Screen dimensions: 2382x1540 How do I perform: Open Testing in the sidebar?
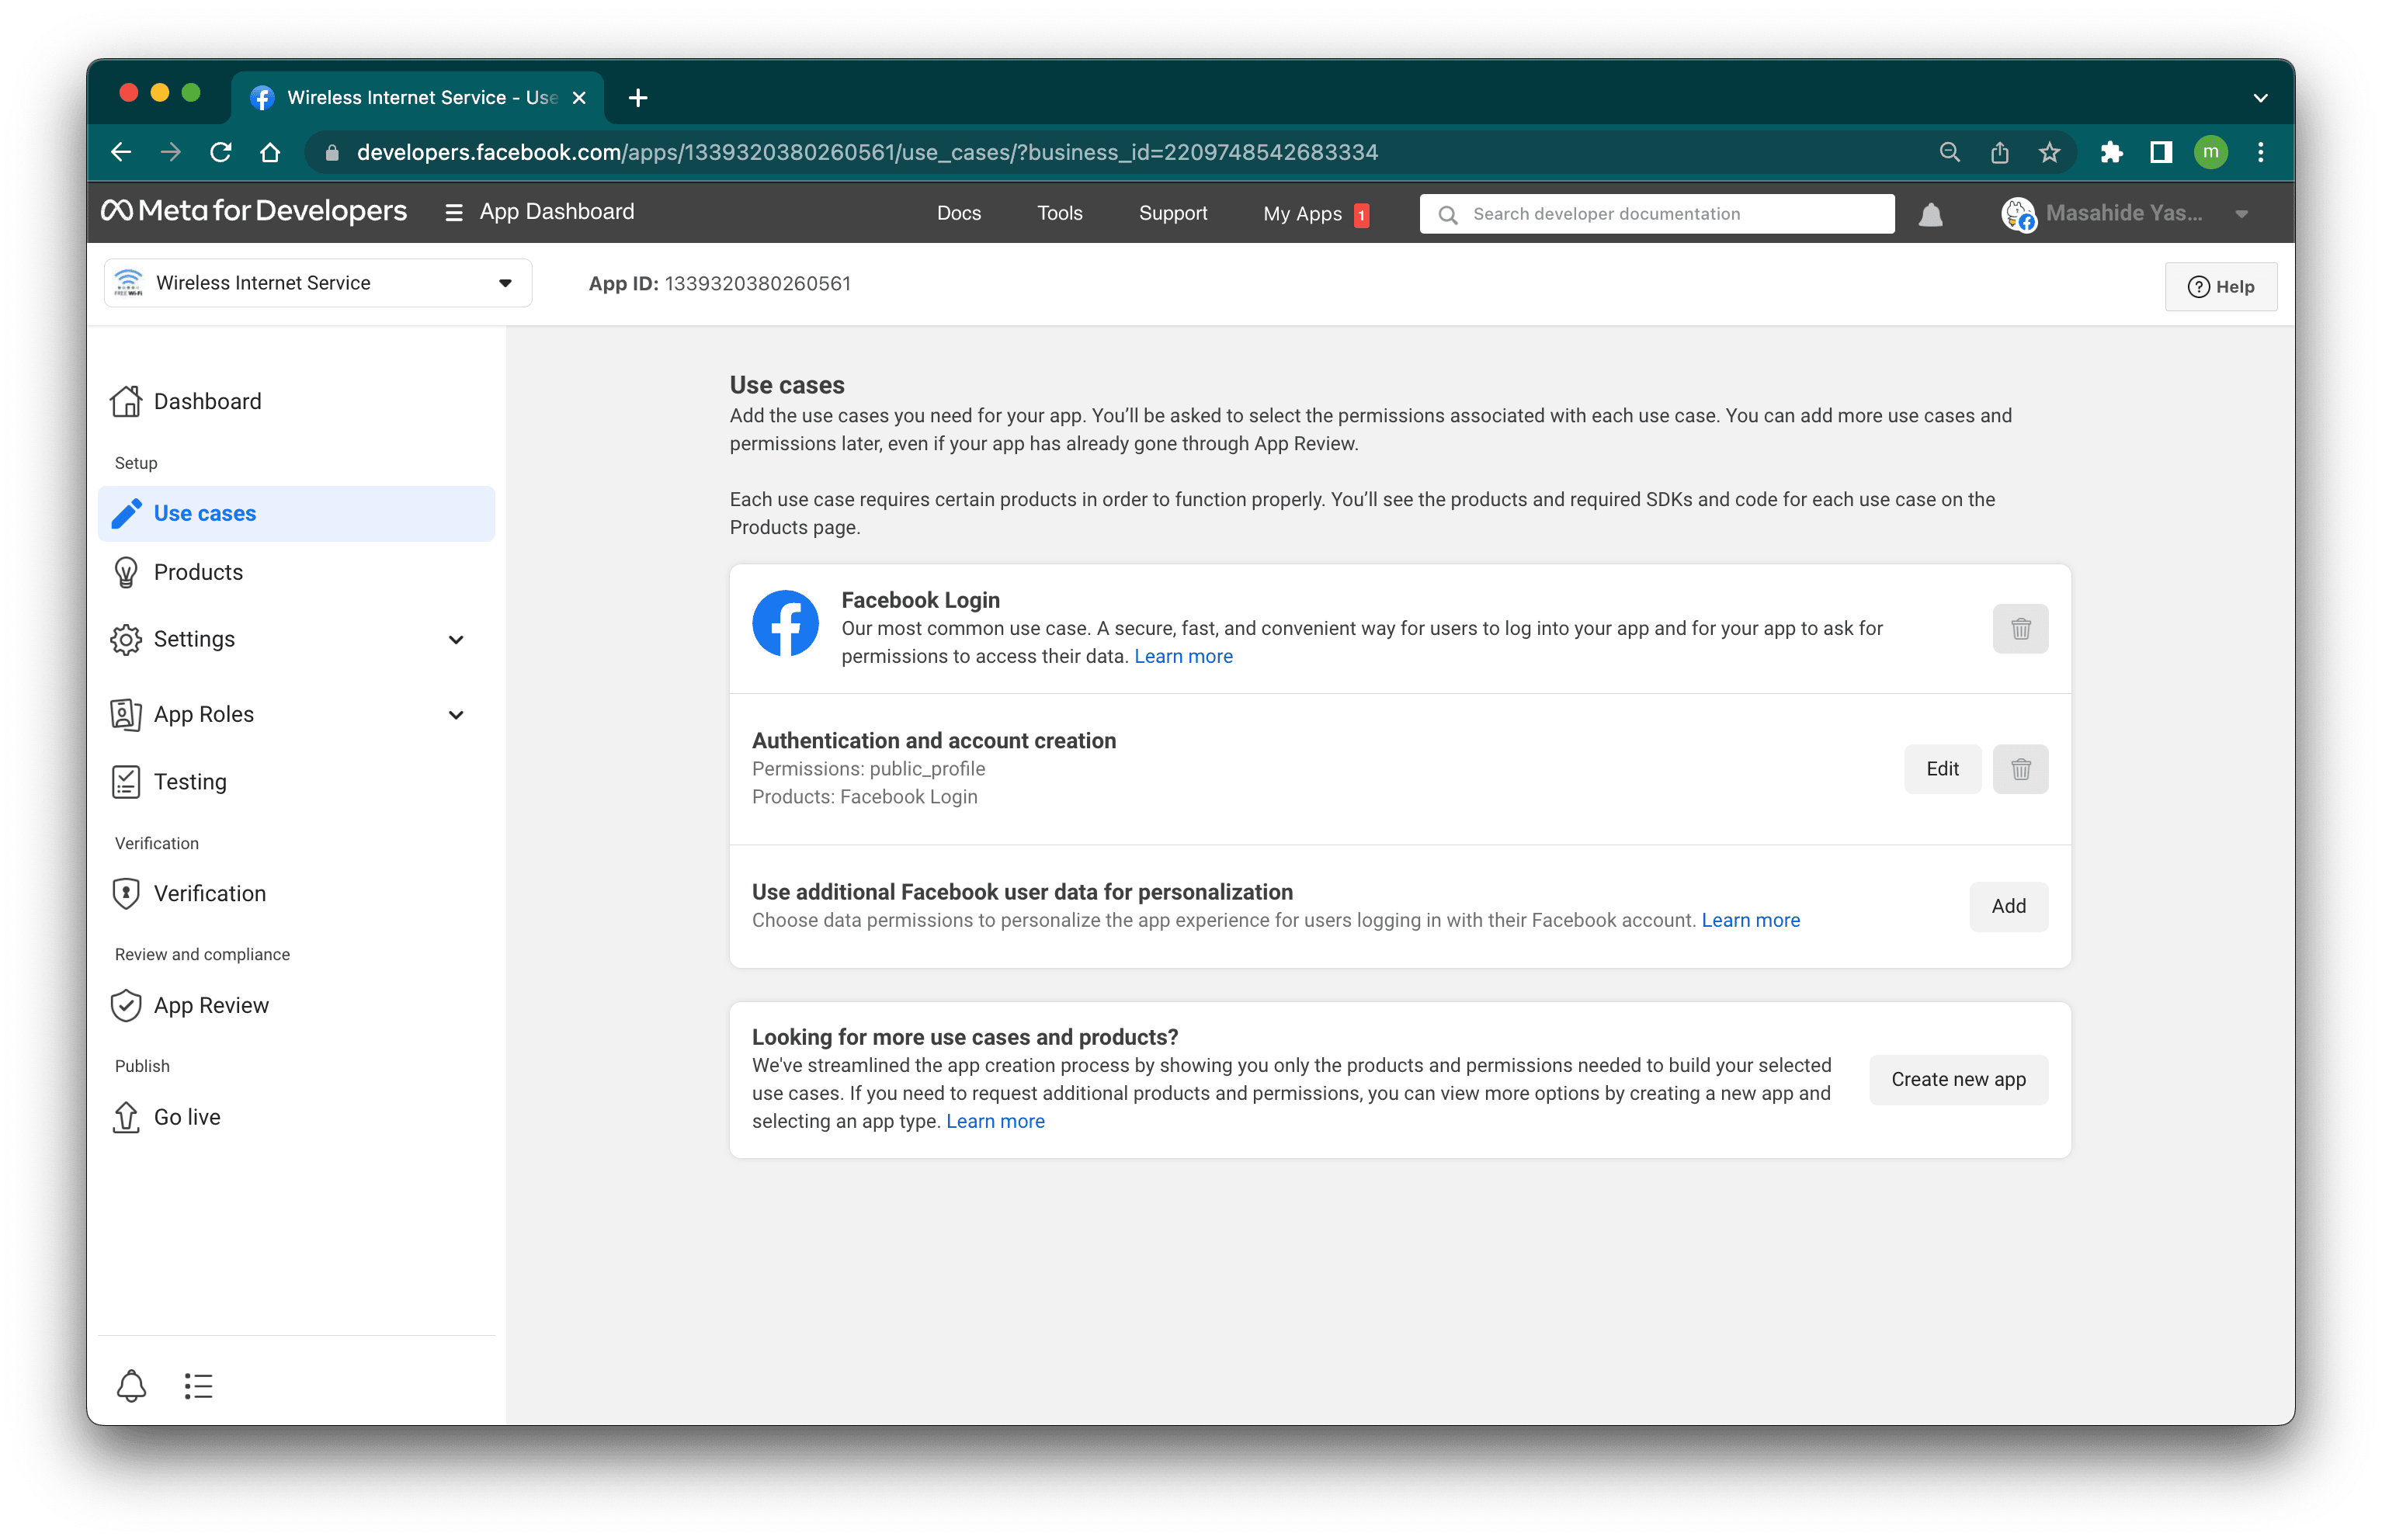click(296, 782)
